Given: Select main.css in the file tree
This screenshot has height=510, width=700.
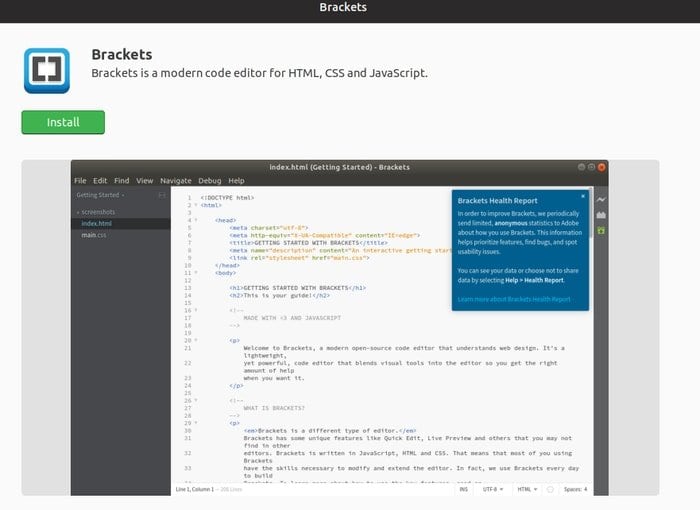Looking at the screenshot, I should tap(94, 235).
